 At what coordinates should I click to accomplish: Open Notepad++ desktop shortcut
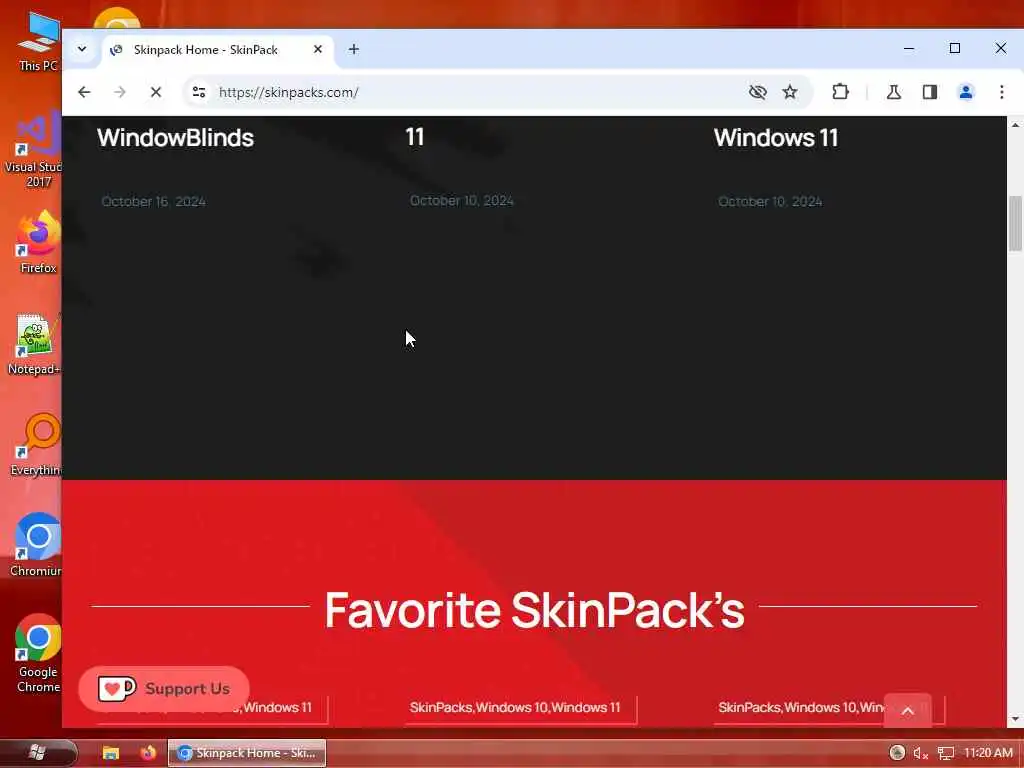(x=34, y=344)
